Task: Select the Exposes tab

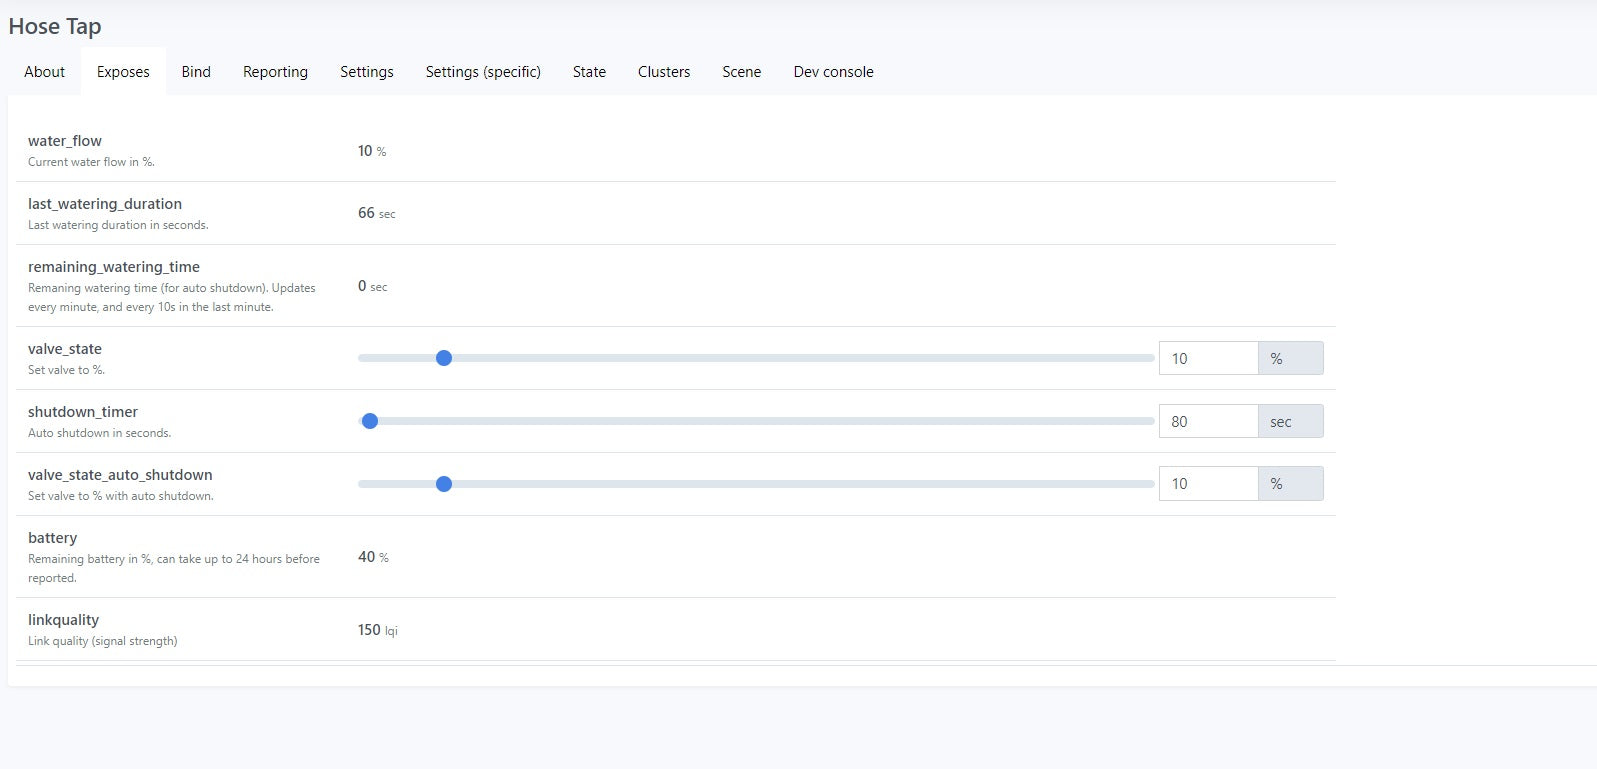Action: [x=123, y=72]
